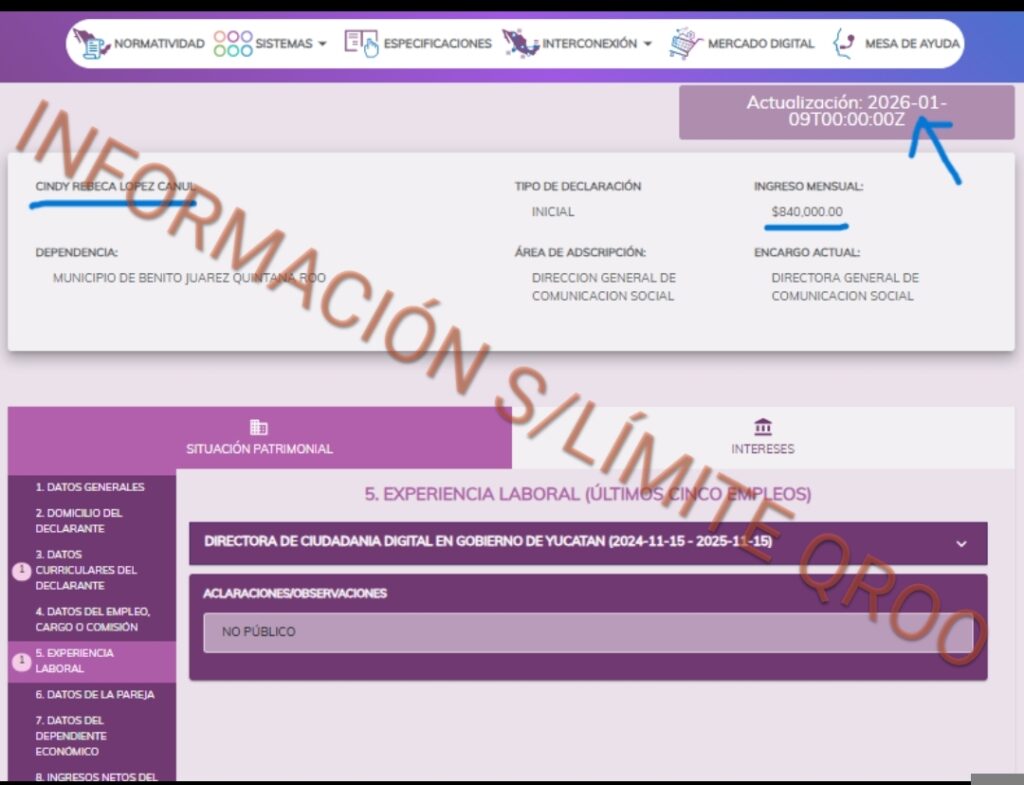Click the Normatividad document icon

click(91, 44)
